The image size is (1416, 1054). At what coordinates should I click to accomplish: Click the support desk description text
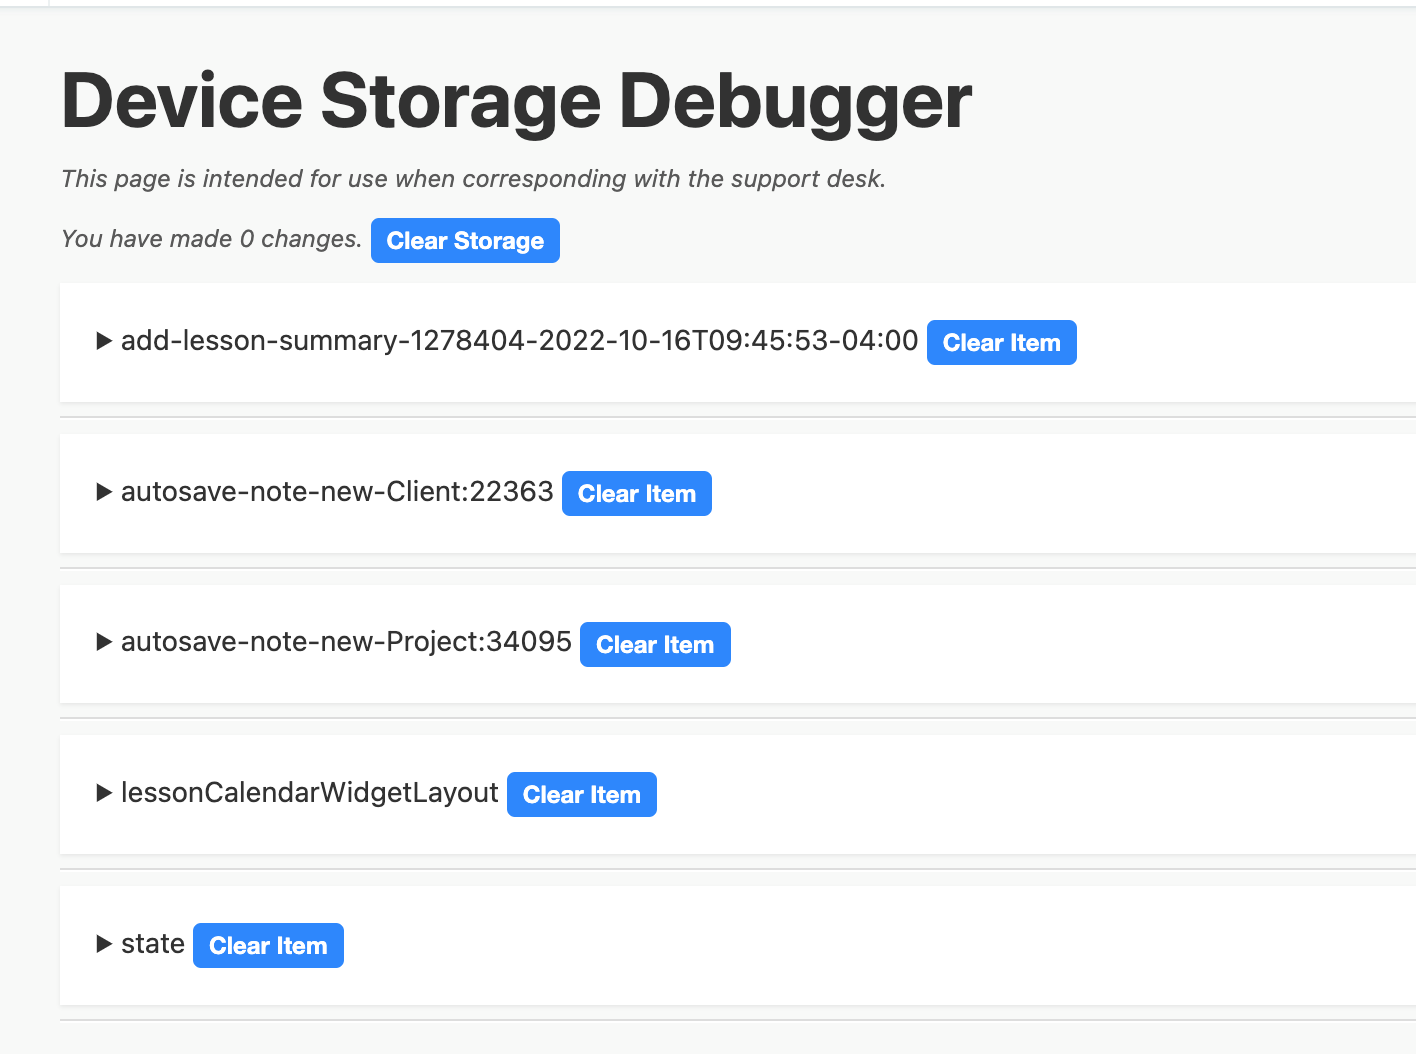coord(473,179)
